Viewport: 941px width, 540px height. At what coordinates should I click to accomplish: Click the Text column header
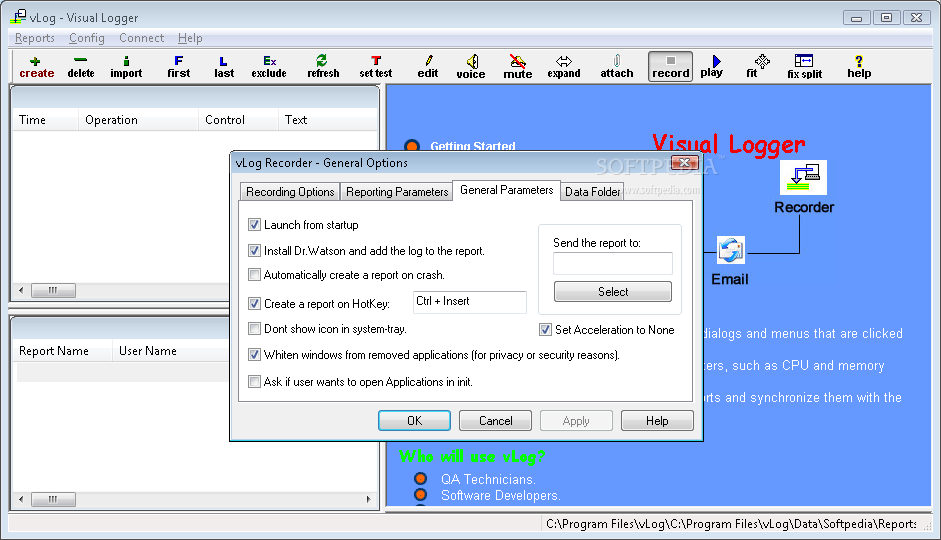pos(328,119)
